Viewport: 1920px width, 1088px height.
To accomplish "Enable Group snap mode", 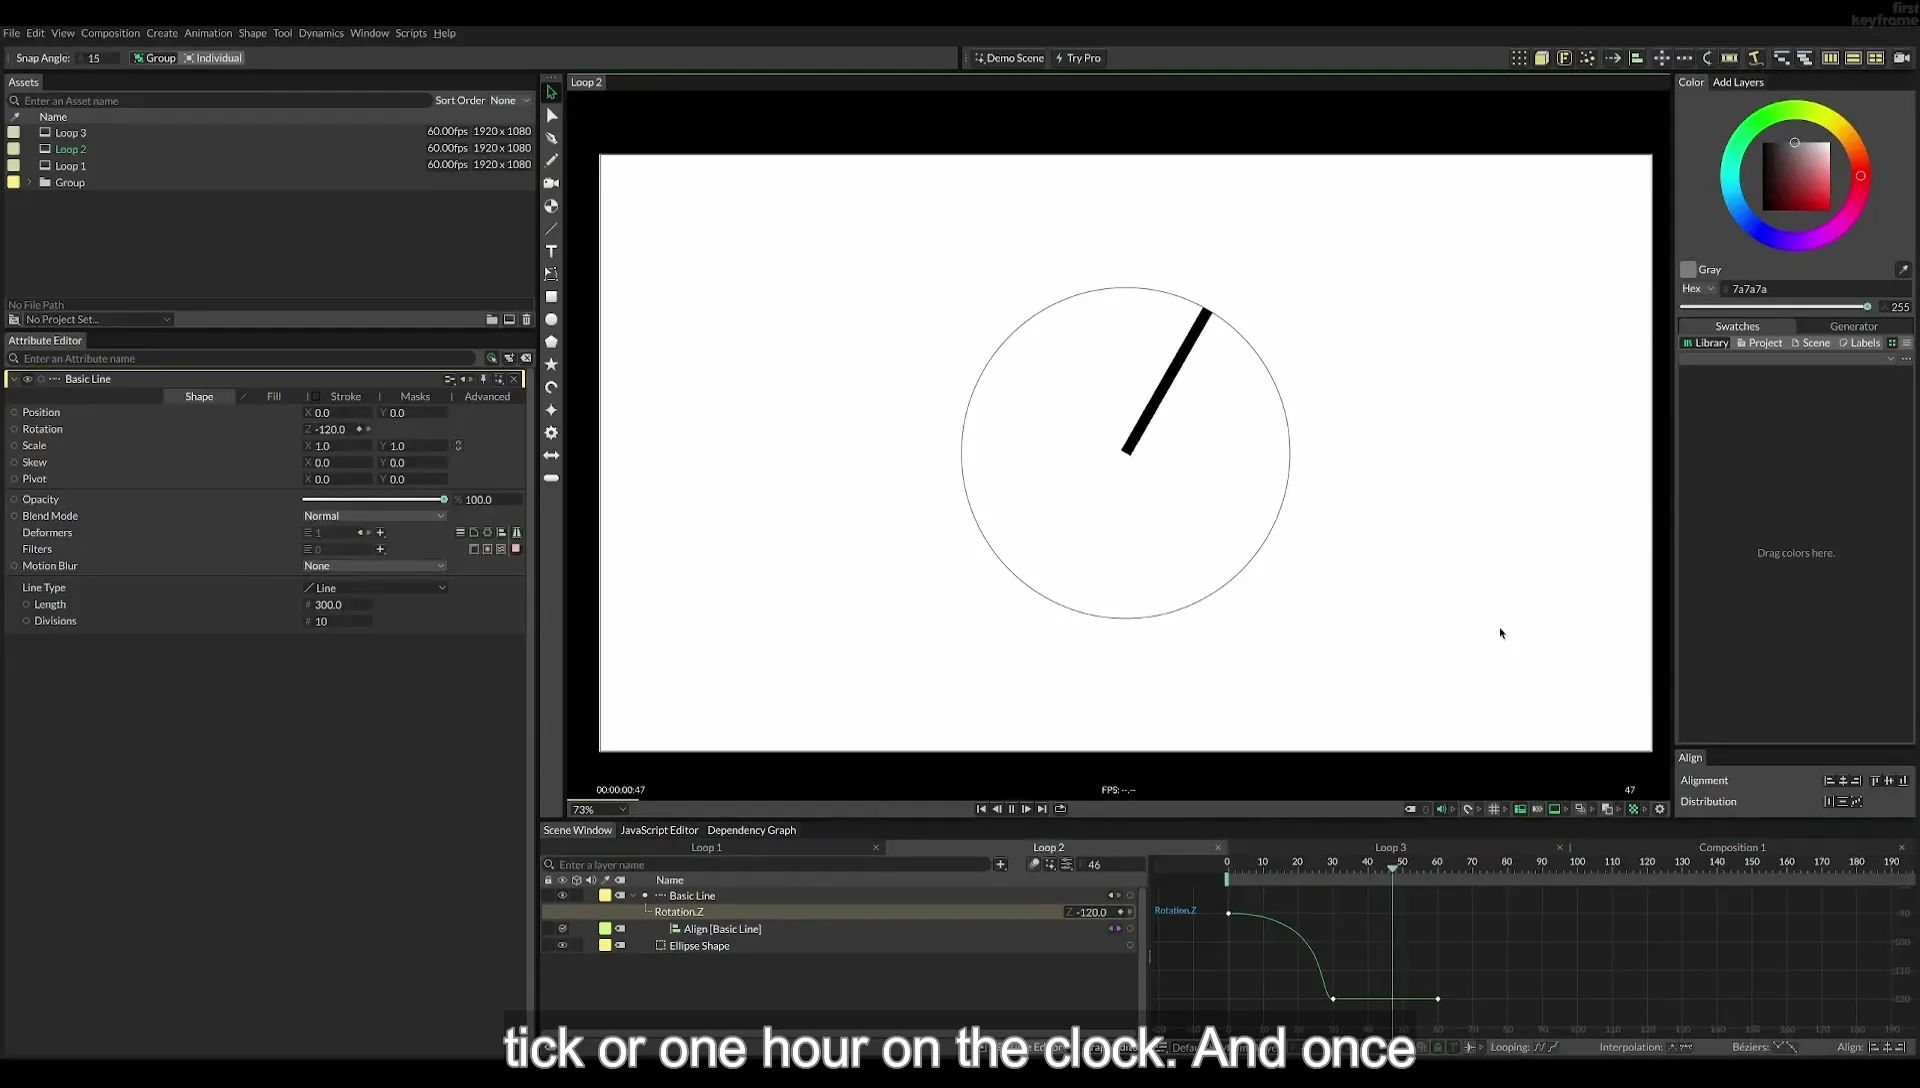I will coord(154,58).
